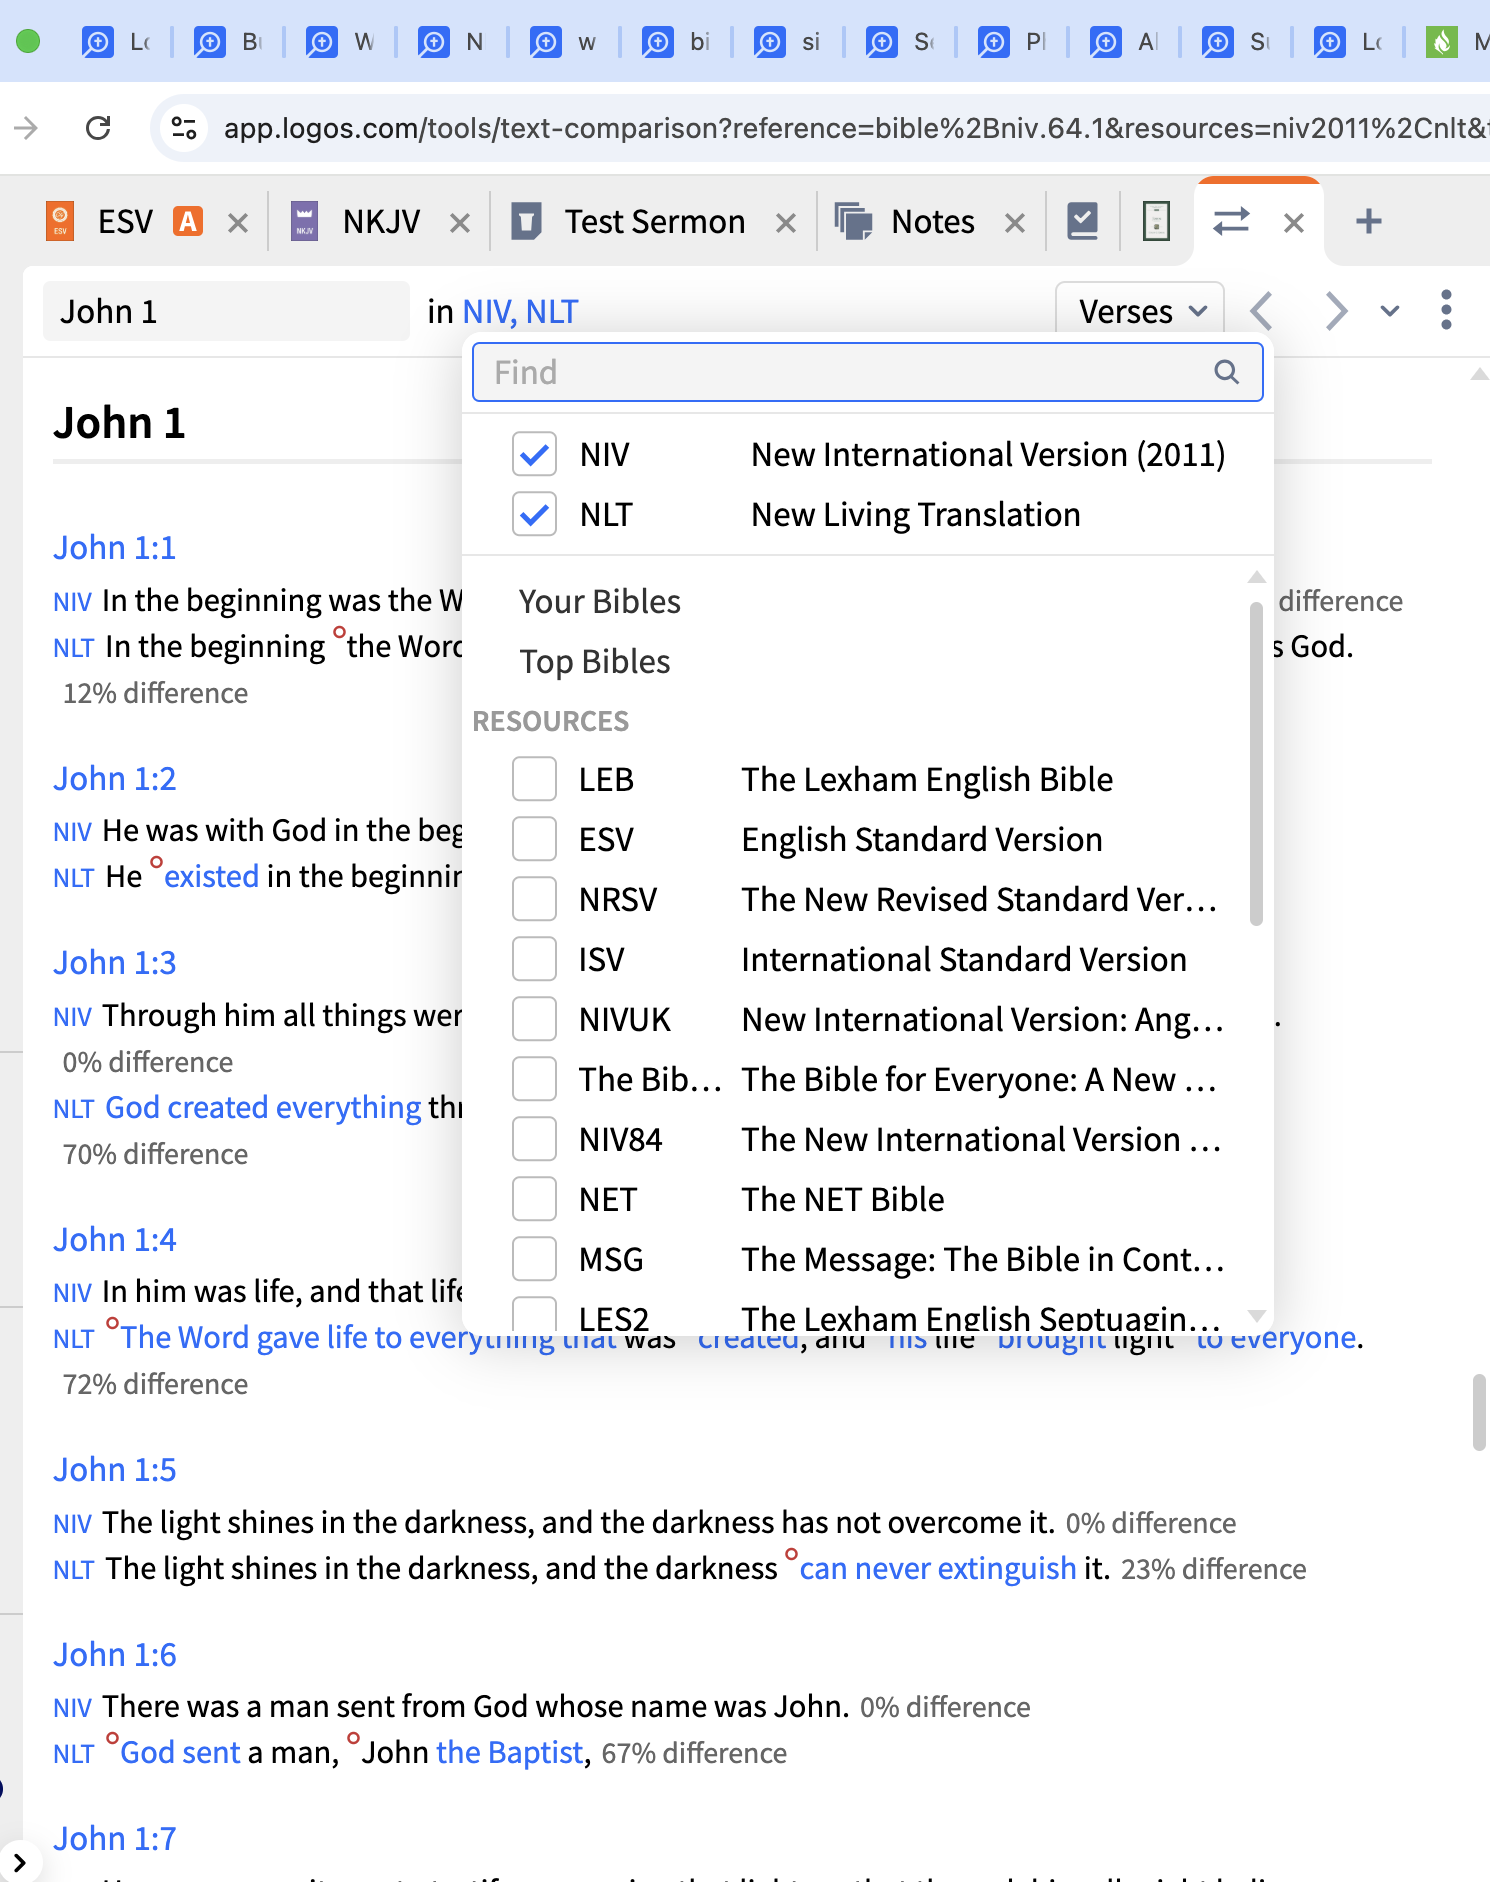
Task: Open the phone-shaped document tab icon
Action: [x=1156, y=221]
